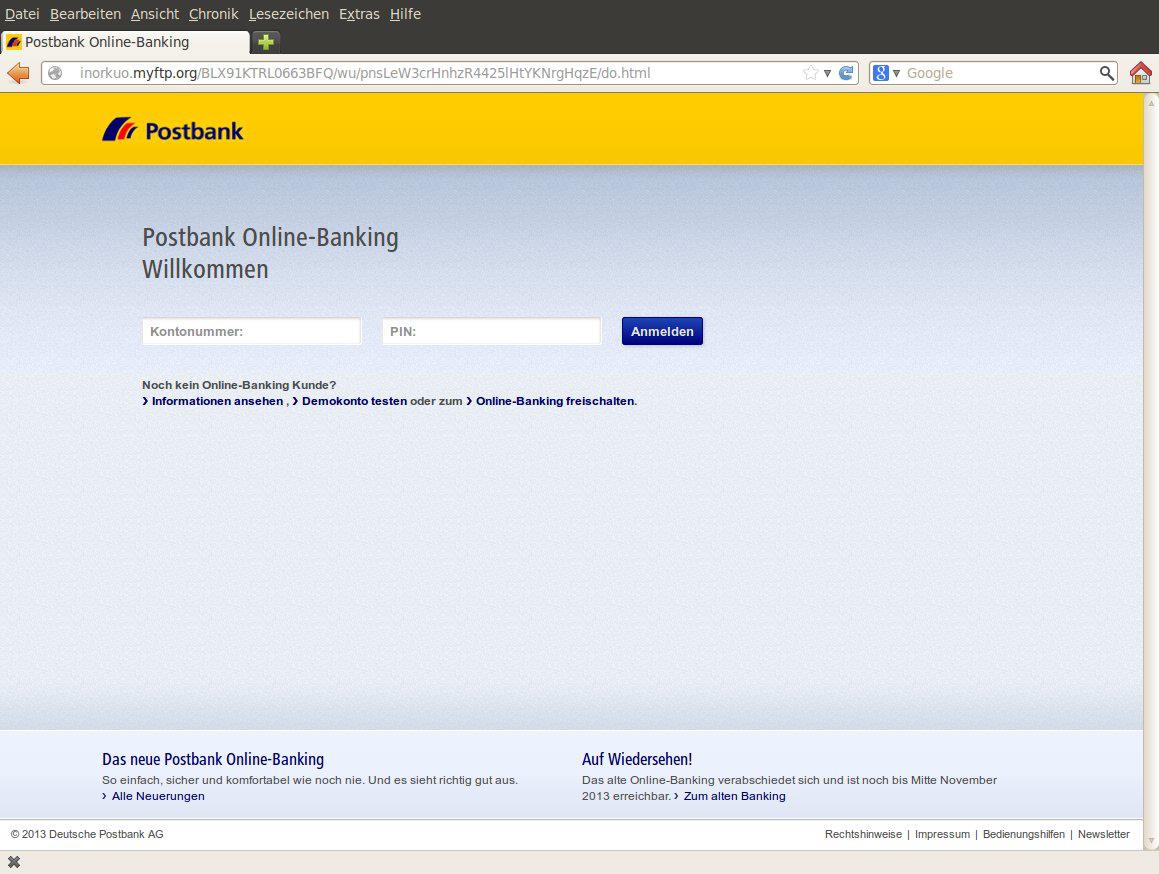Click the vertical page scrollbar

click(x=1151, y=471)
